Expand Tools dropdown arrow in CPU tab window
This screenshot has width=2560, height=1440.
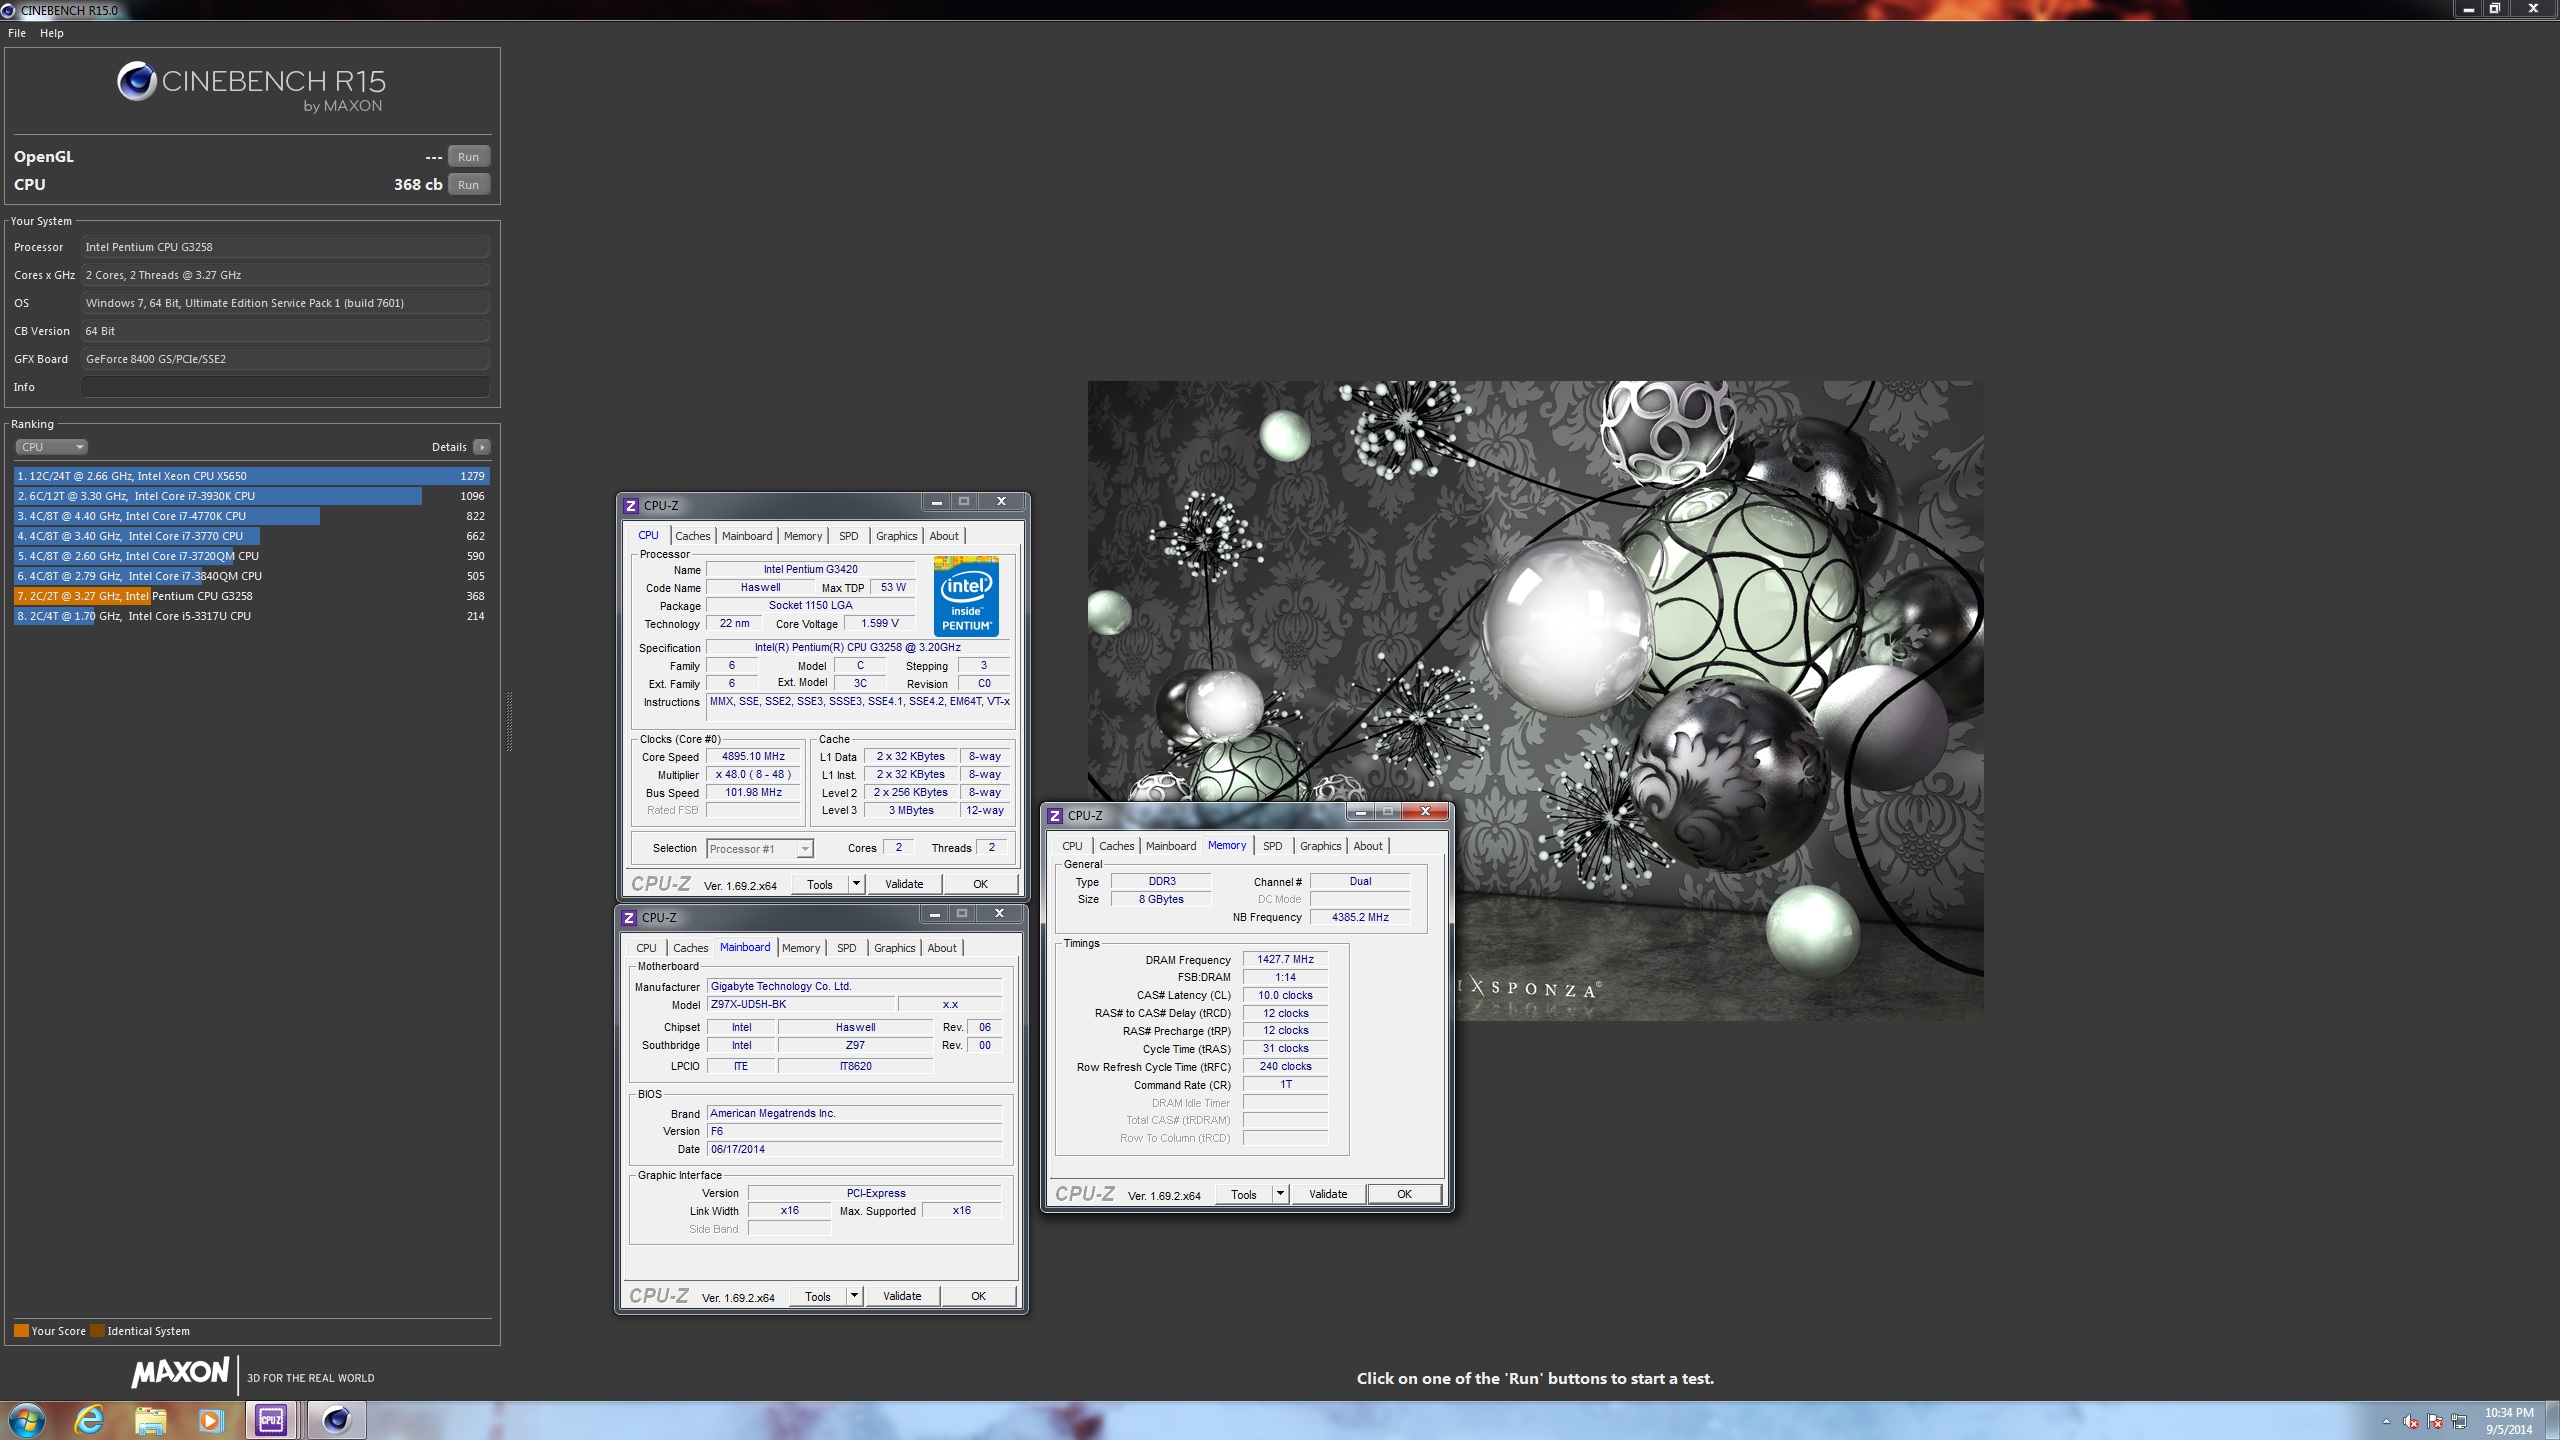click(856, 884)
